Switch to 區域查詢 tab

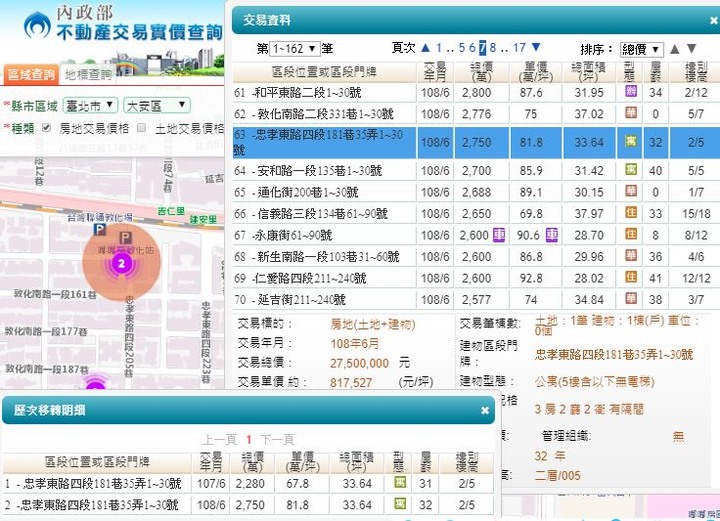pyautogui.click(x=31, y=74)
